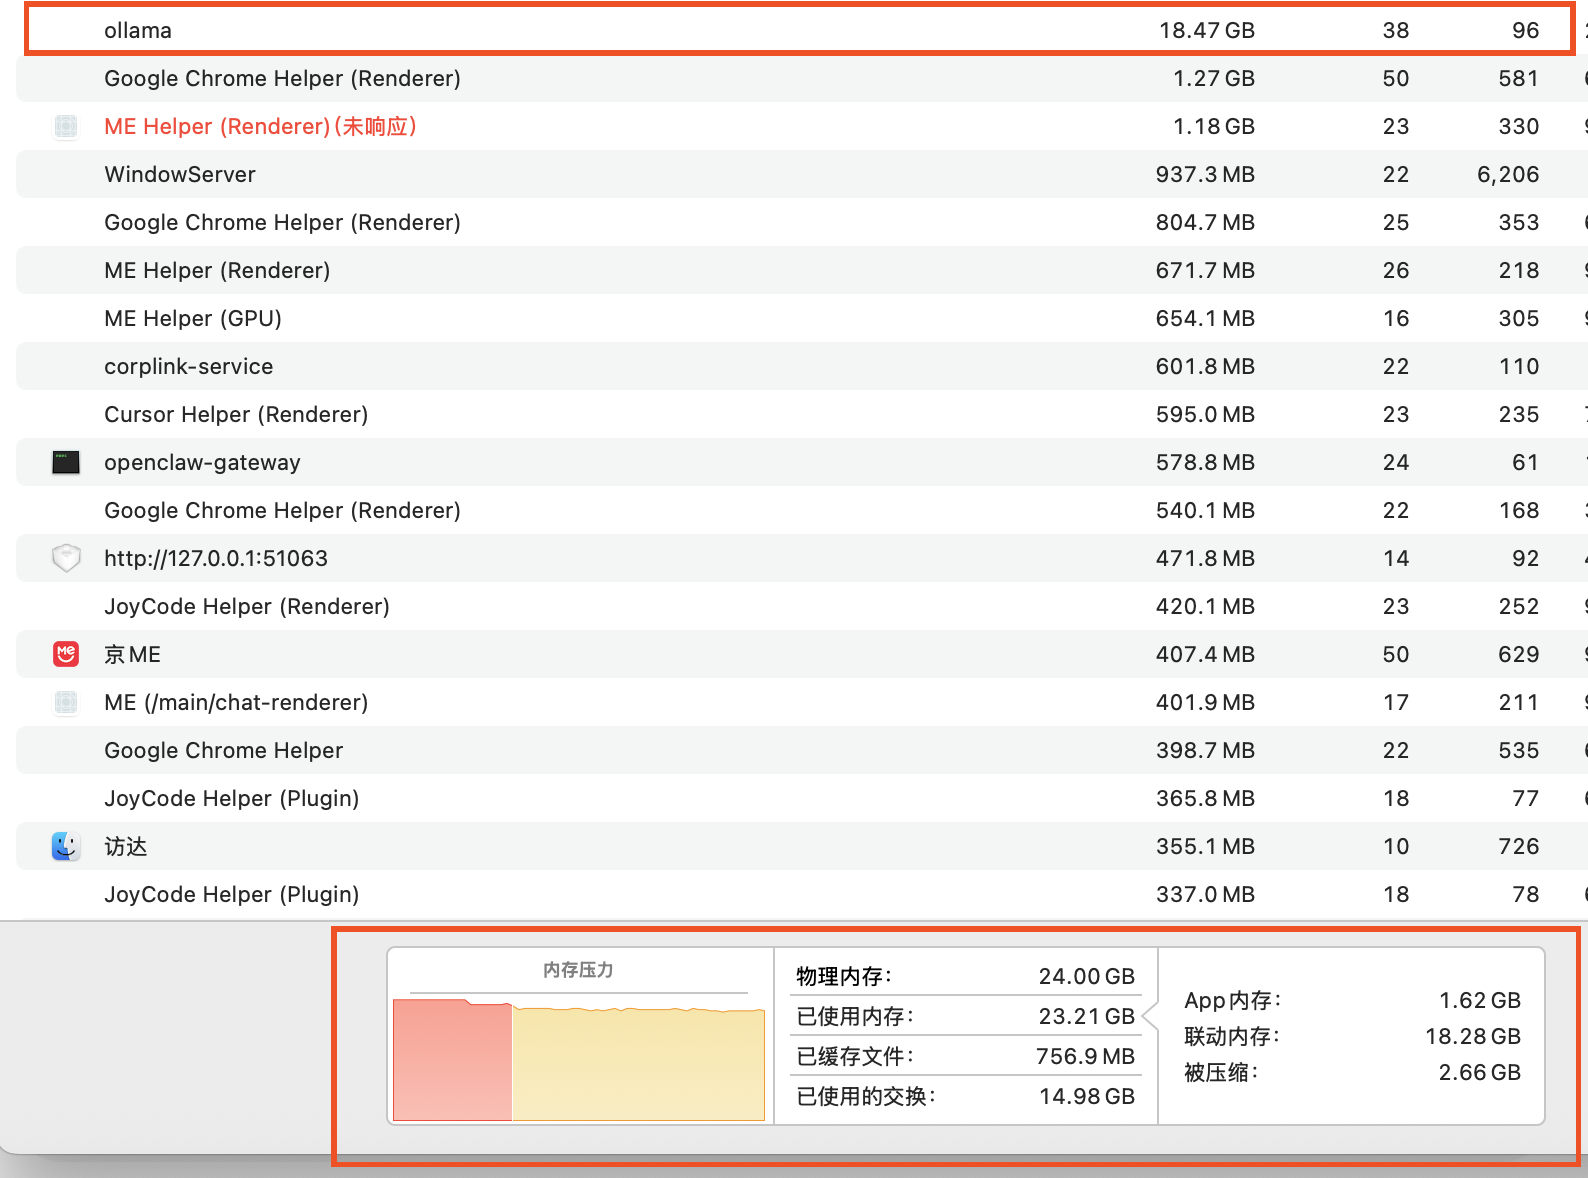Select Google Chrome Helper (Renderer) using 804.7 MB
Image resolution: width=1588 pixels, height=1178 pixels.
tap(282, 222)
